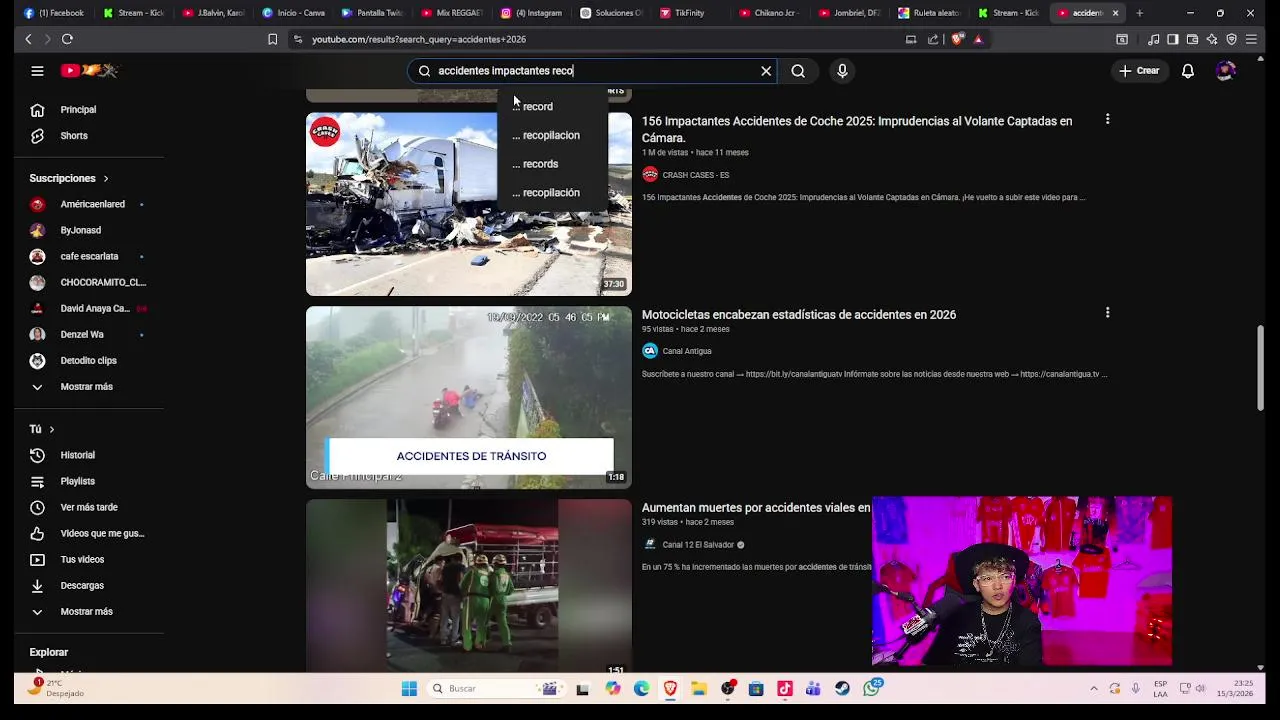Select the accented 'recopilación' suggestion
This screenshot has height=720, width=1280.
(552, 192)
